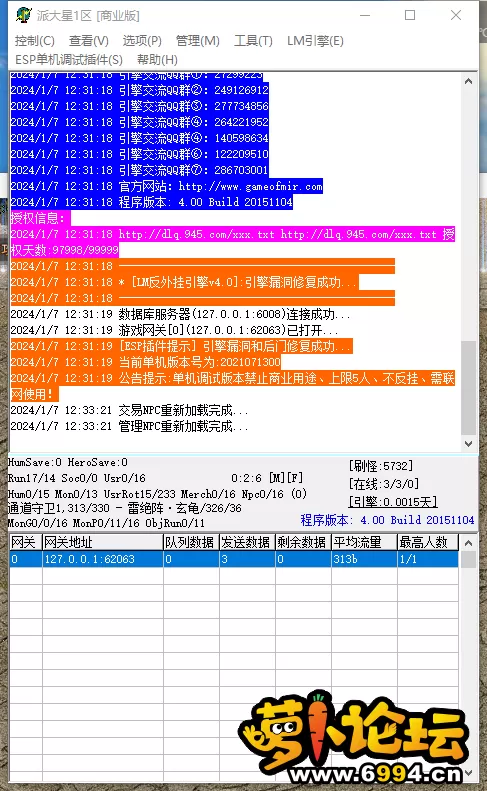Click the 在线:3/3/0 status text
Viewport: 487px width, 791px height.
coord(384,484)
